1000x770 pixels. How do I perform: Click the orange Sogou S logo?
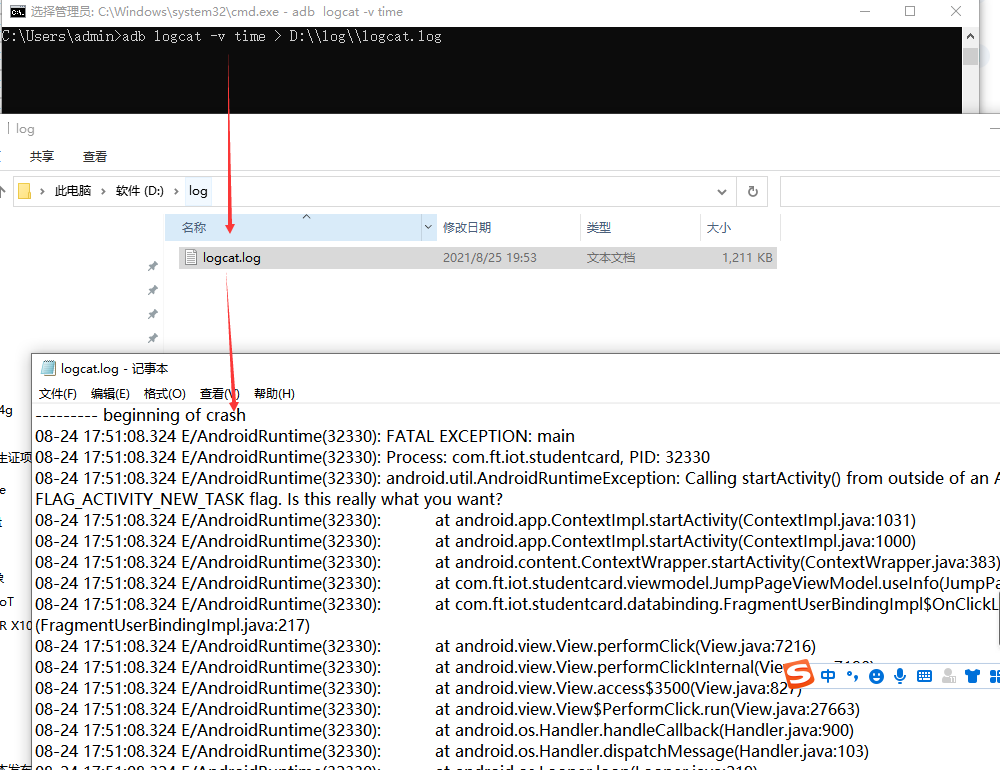tap(797, 675)
